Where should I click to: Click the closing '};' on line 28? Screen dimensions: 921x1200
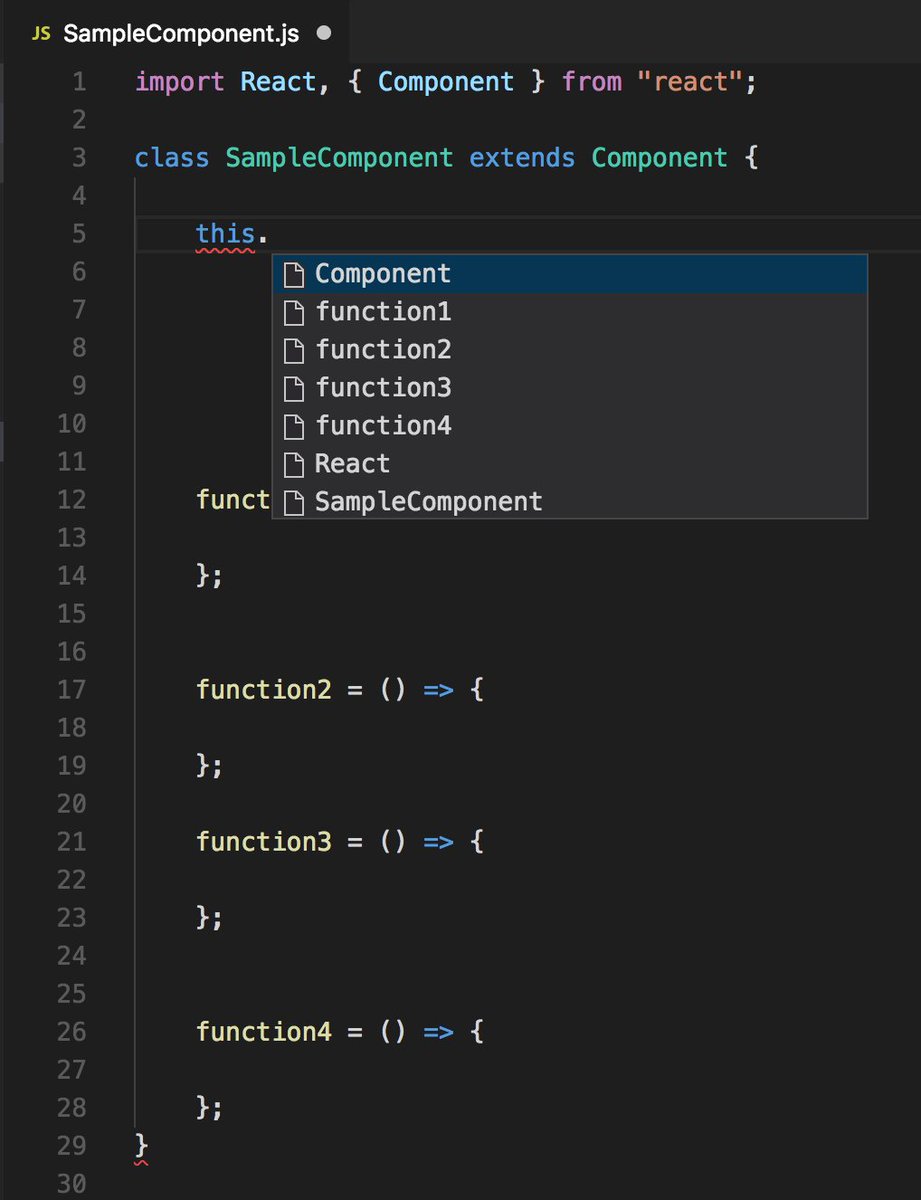tap(209, 1108)
